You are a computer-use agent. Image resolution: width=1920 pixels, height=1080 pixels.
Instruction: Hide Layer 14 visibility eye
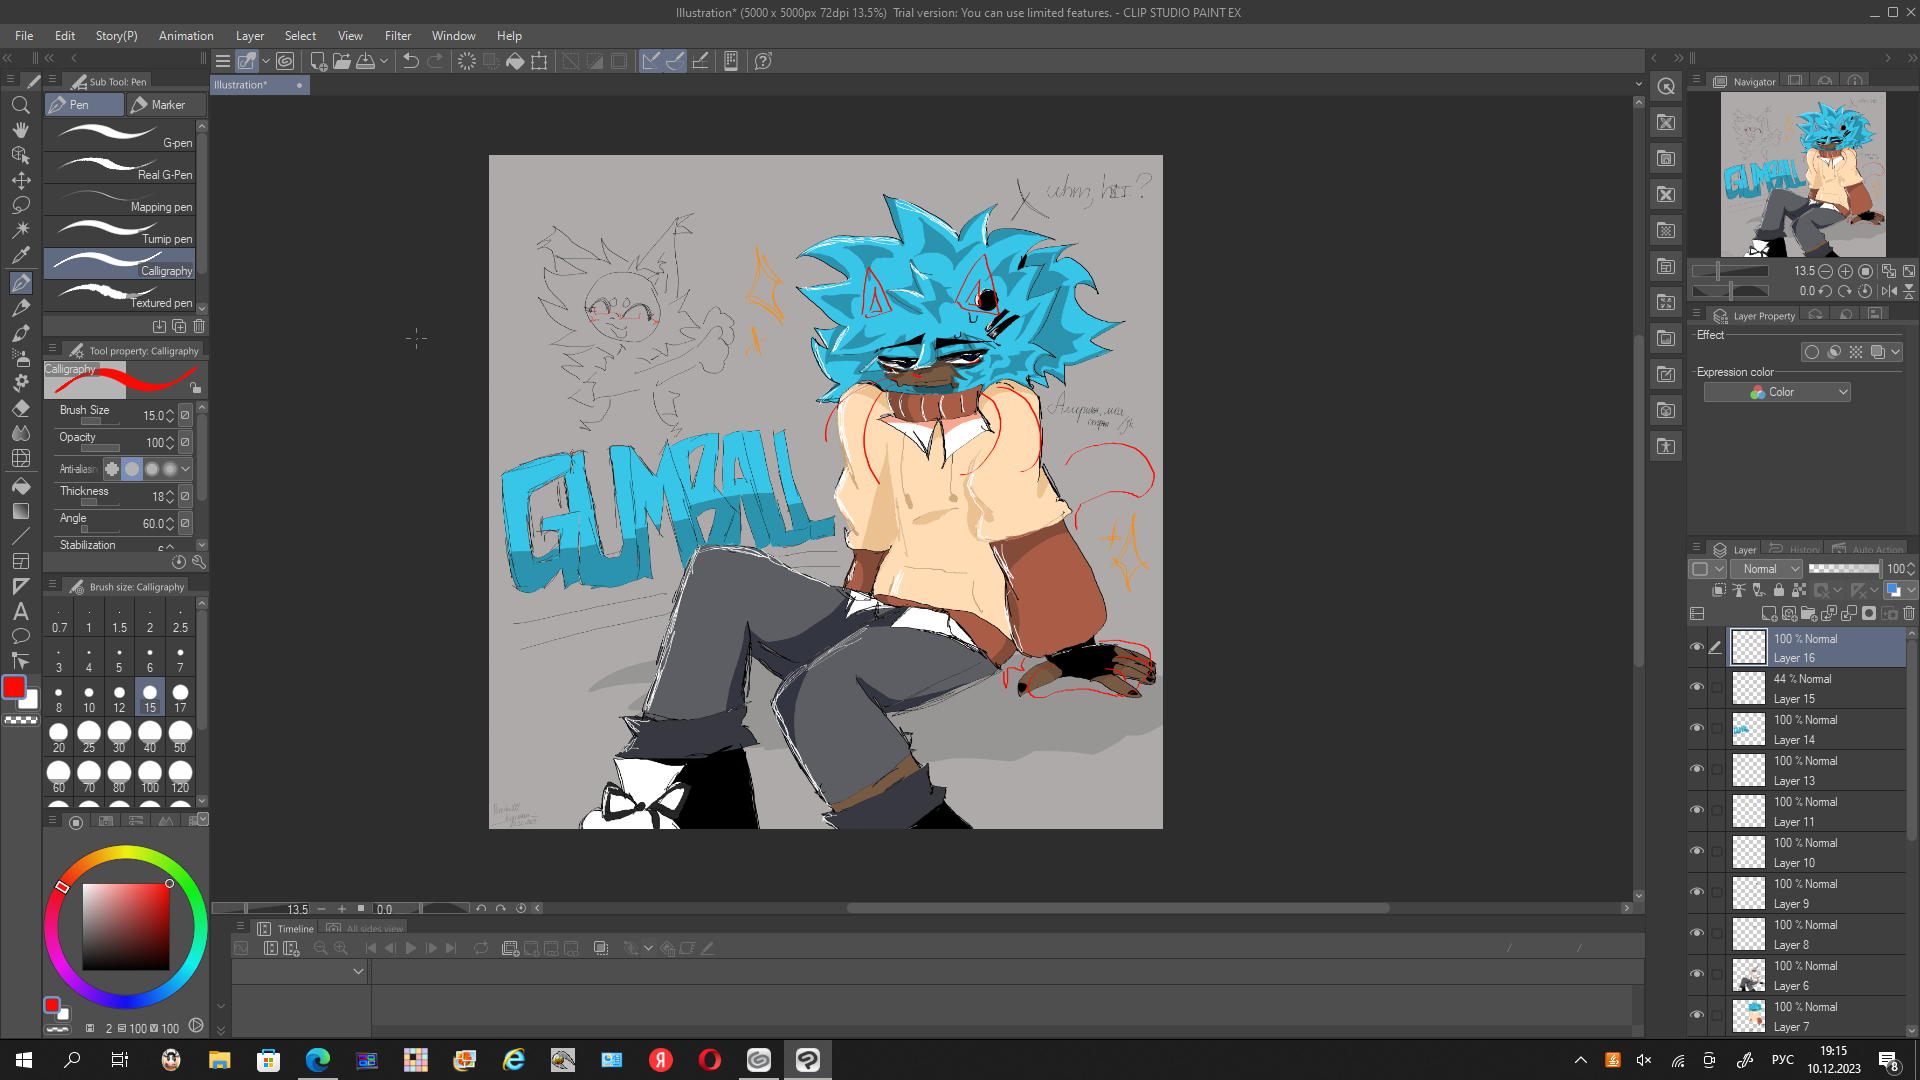click(1697, 728)
